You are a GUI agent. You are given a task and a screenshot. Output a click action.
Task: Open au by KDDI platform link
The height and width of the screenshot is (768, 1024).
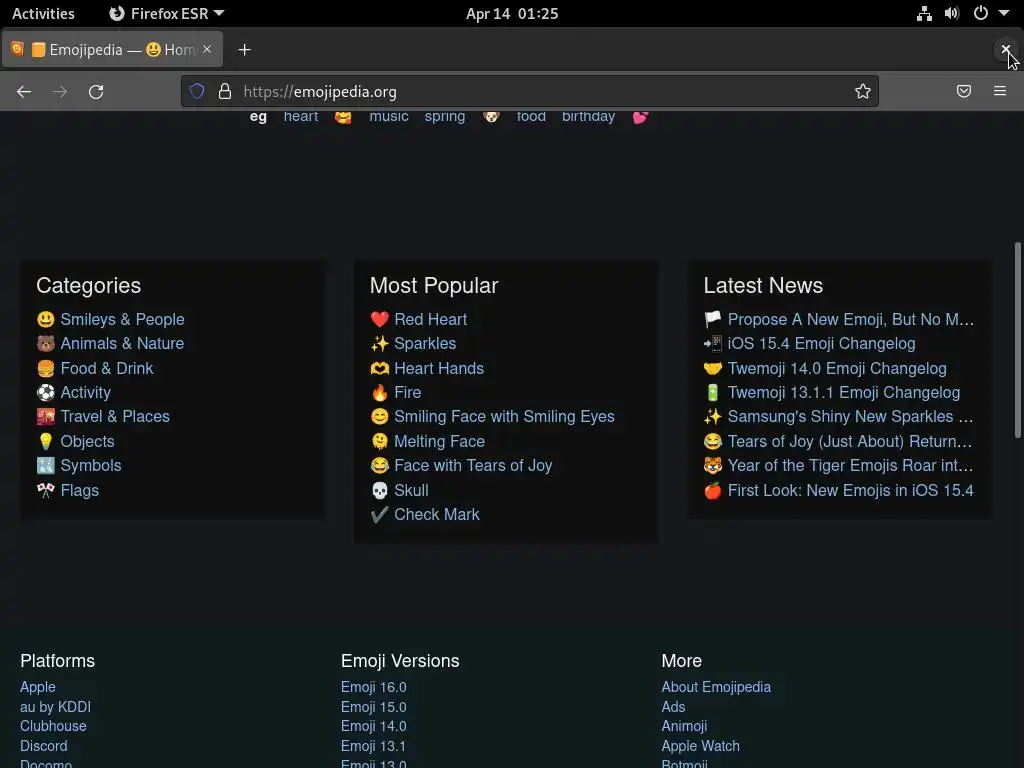tap(56, 707)
